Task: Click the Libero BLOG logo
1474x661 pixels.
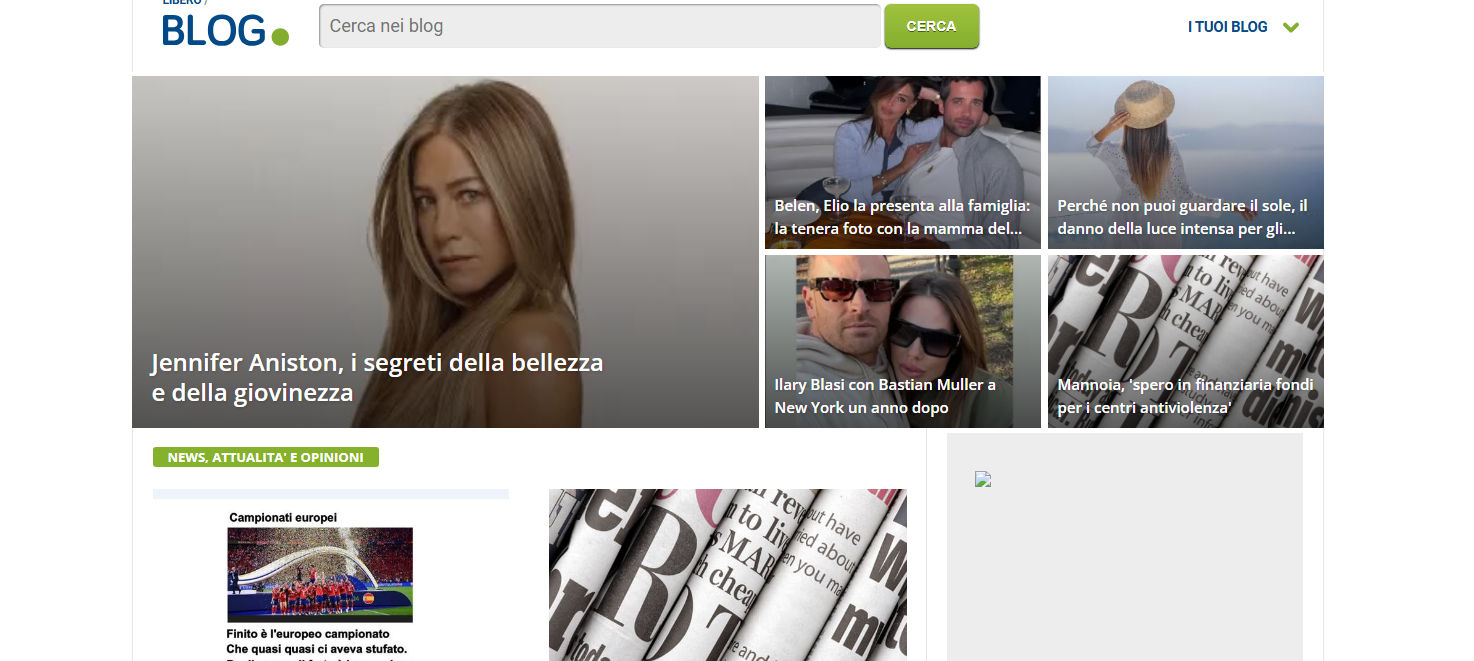Action: [225, 25]
